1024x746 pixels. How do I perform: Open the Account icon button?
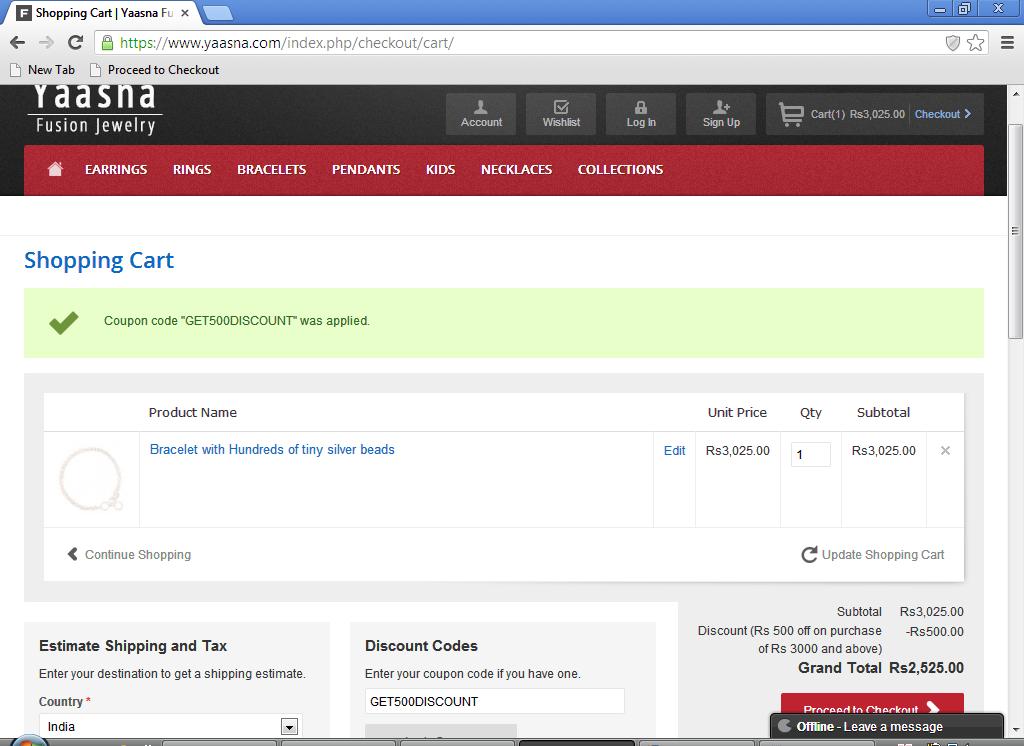point(481,114)
